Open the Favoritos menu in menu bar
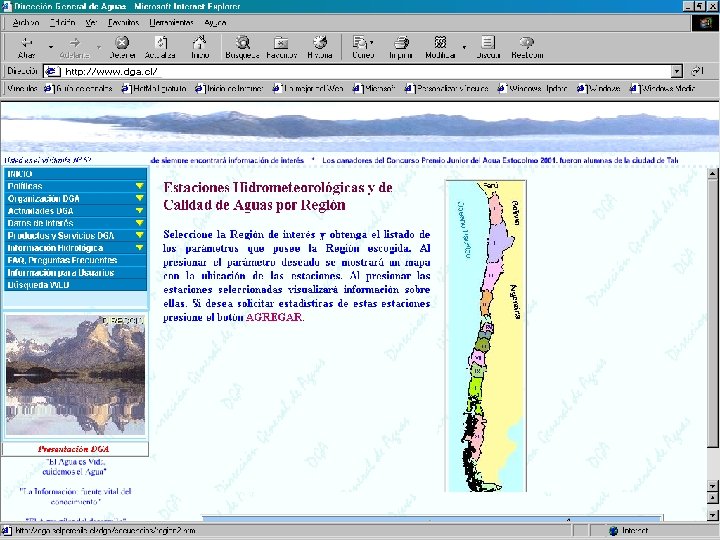 tap(123, 22)
